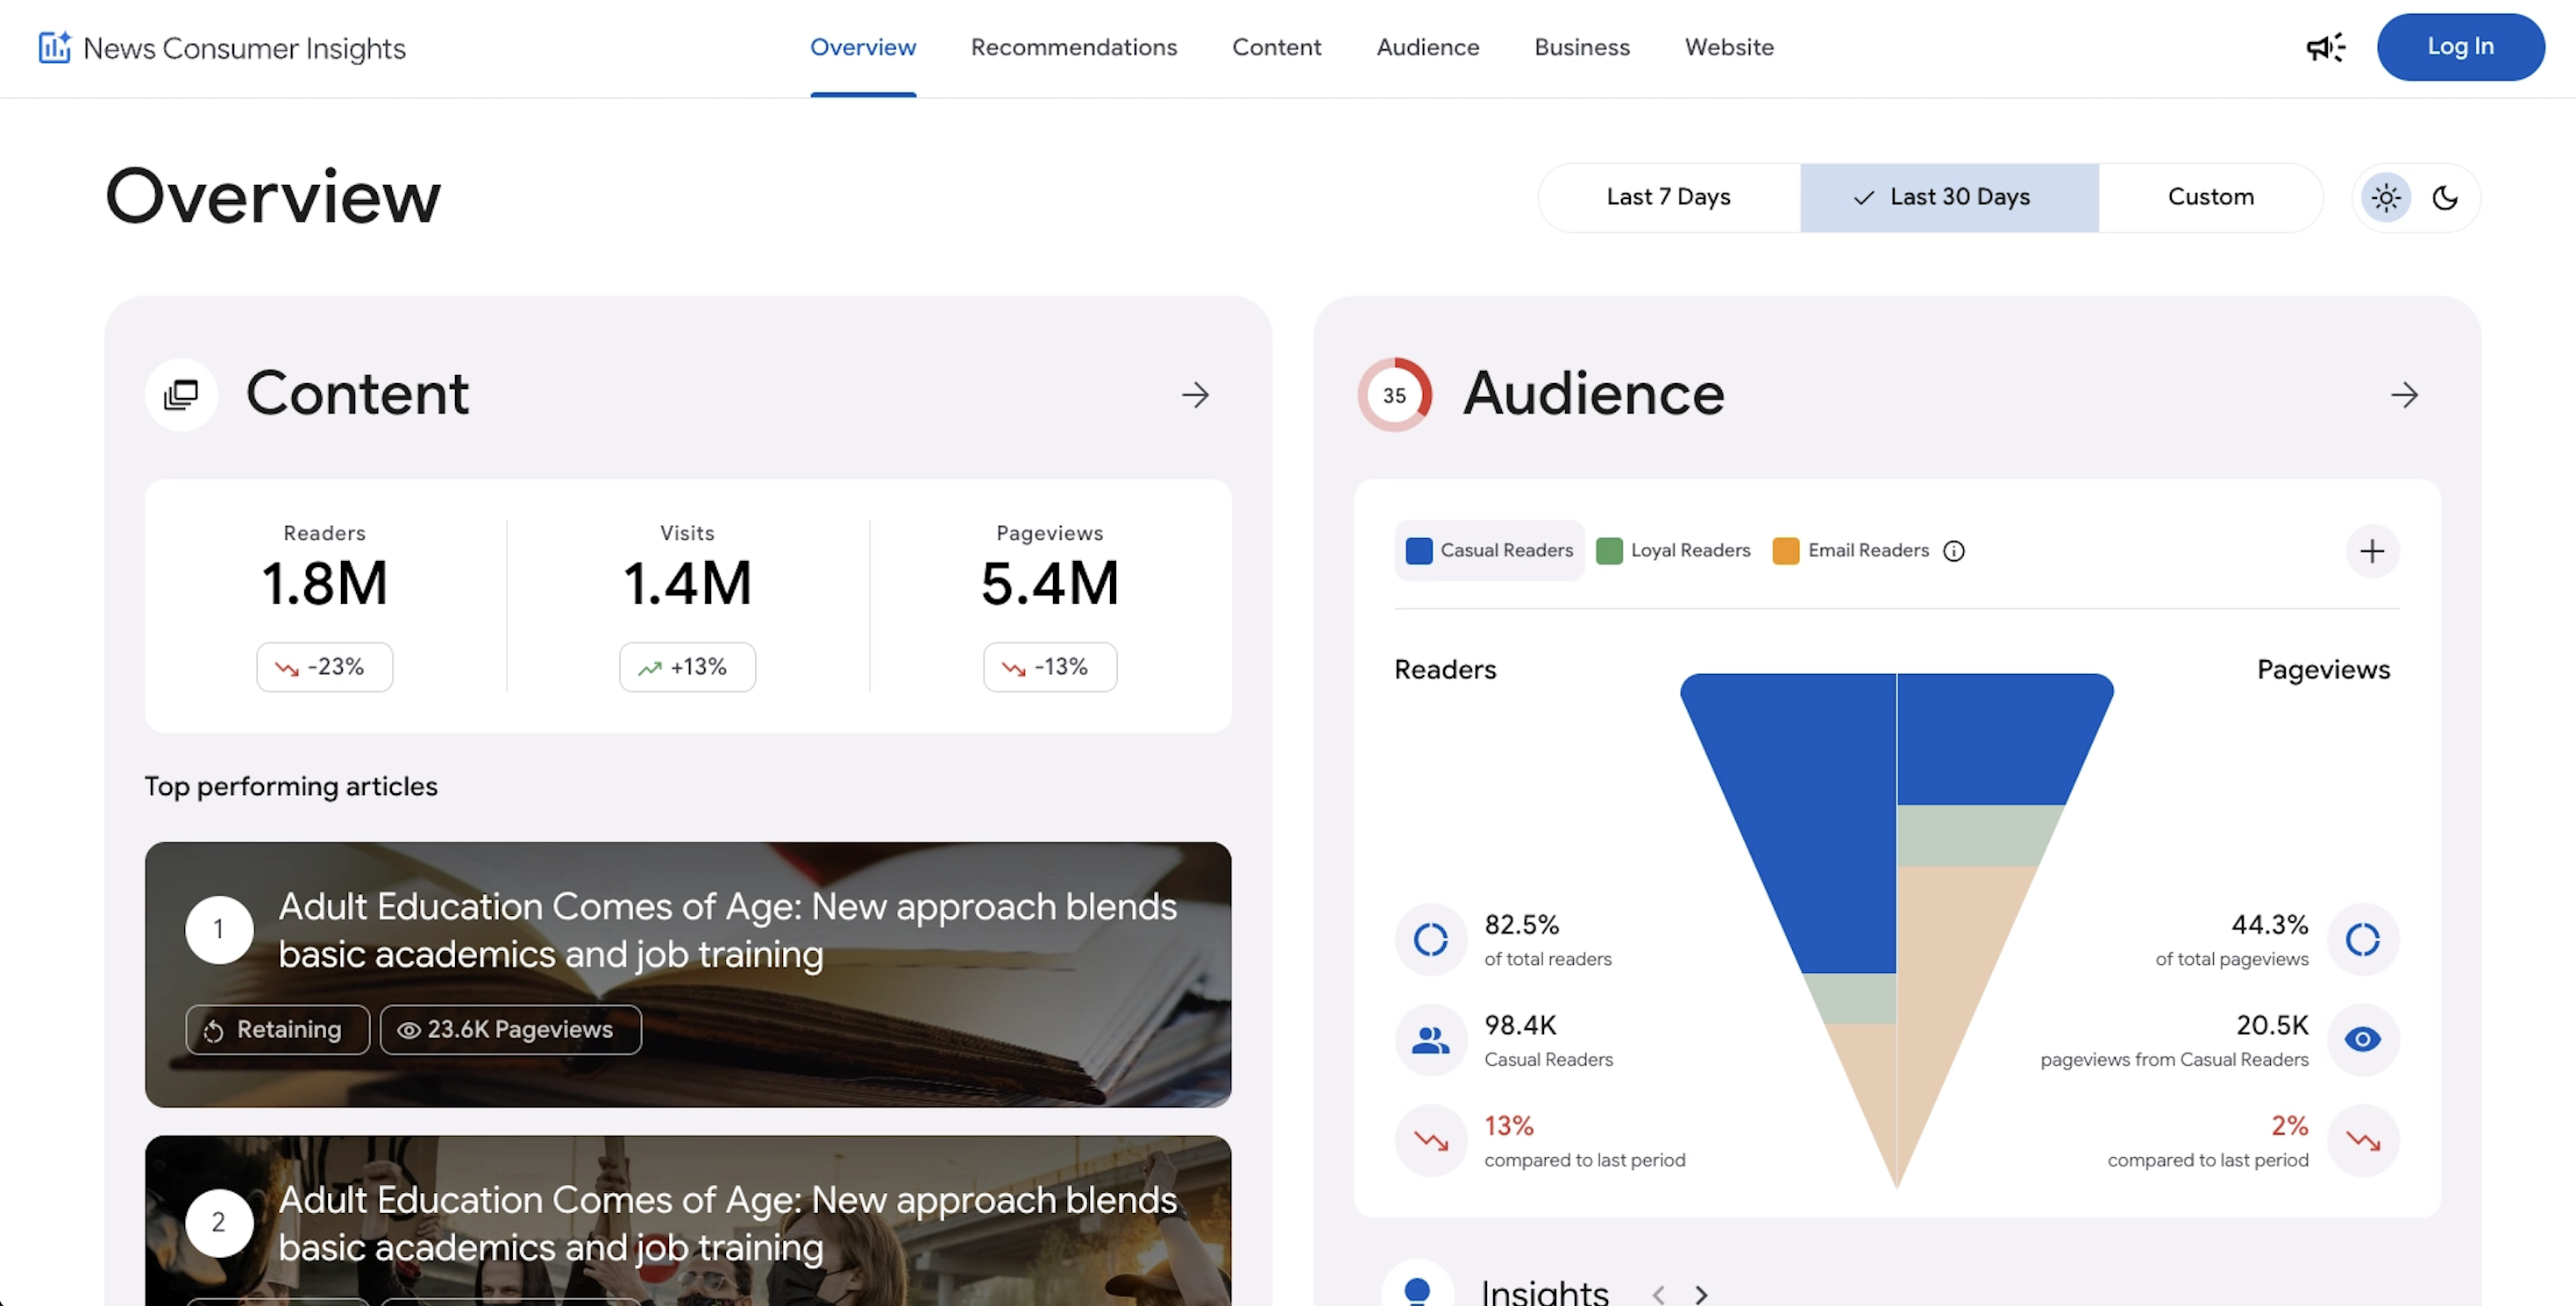Open the Business tab
This screenshot has height=1306, width=2576.
(1581, 47)
